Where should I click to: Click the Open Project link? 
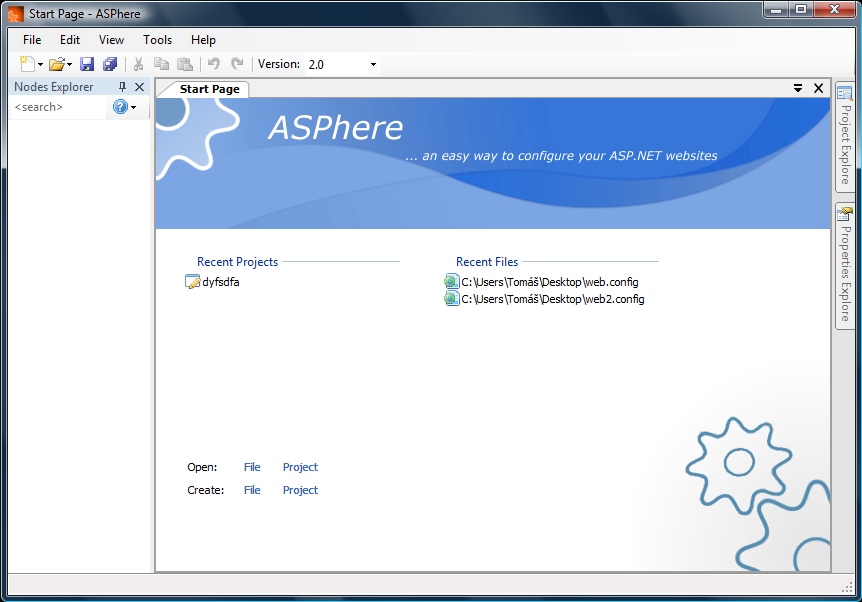[x=300, y=467]
